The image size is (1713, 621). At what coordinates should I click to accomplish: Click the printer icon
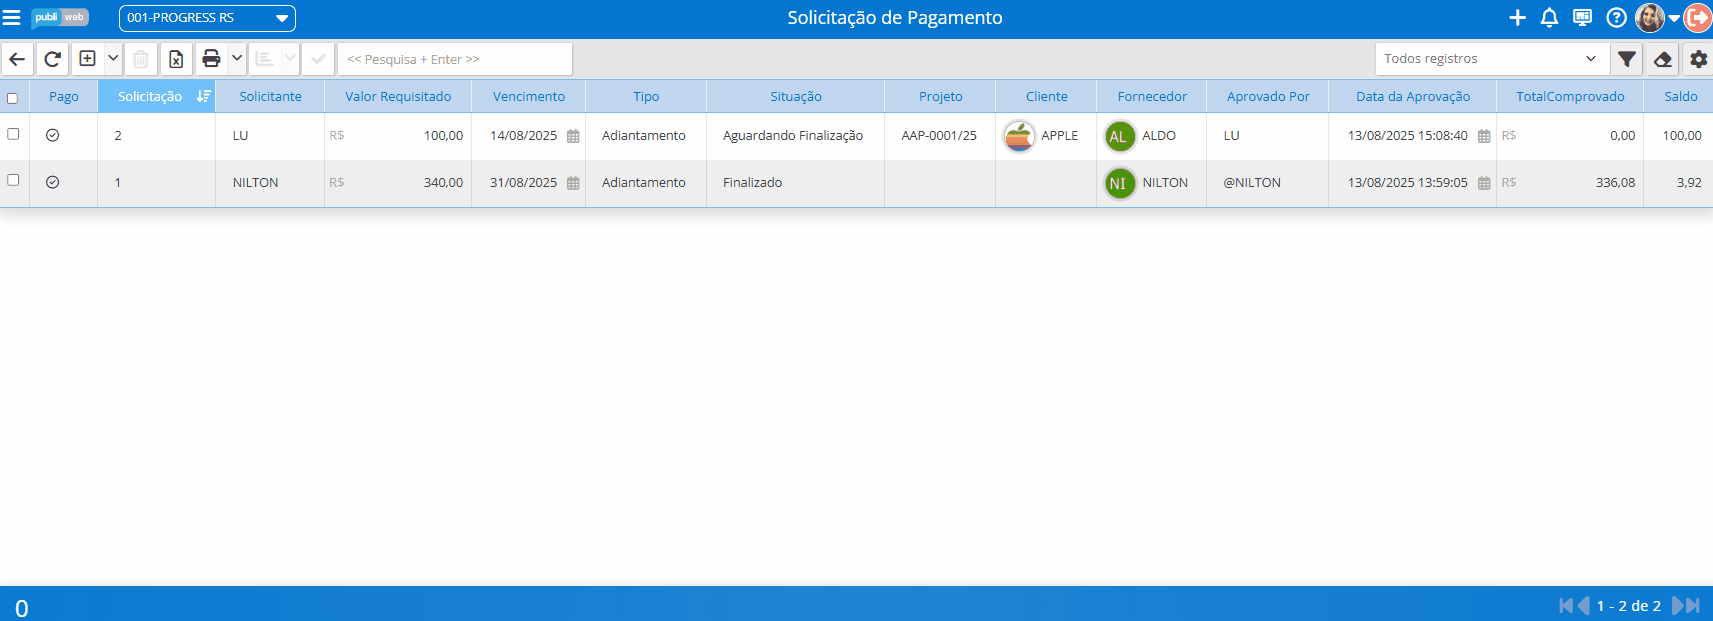211,59
